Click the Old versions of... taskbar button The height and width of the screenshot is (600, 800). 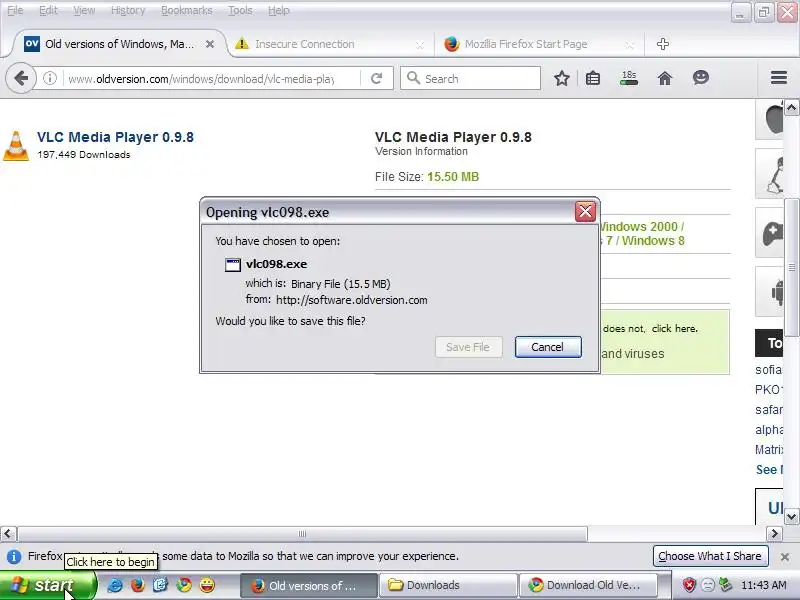[309, 585]
